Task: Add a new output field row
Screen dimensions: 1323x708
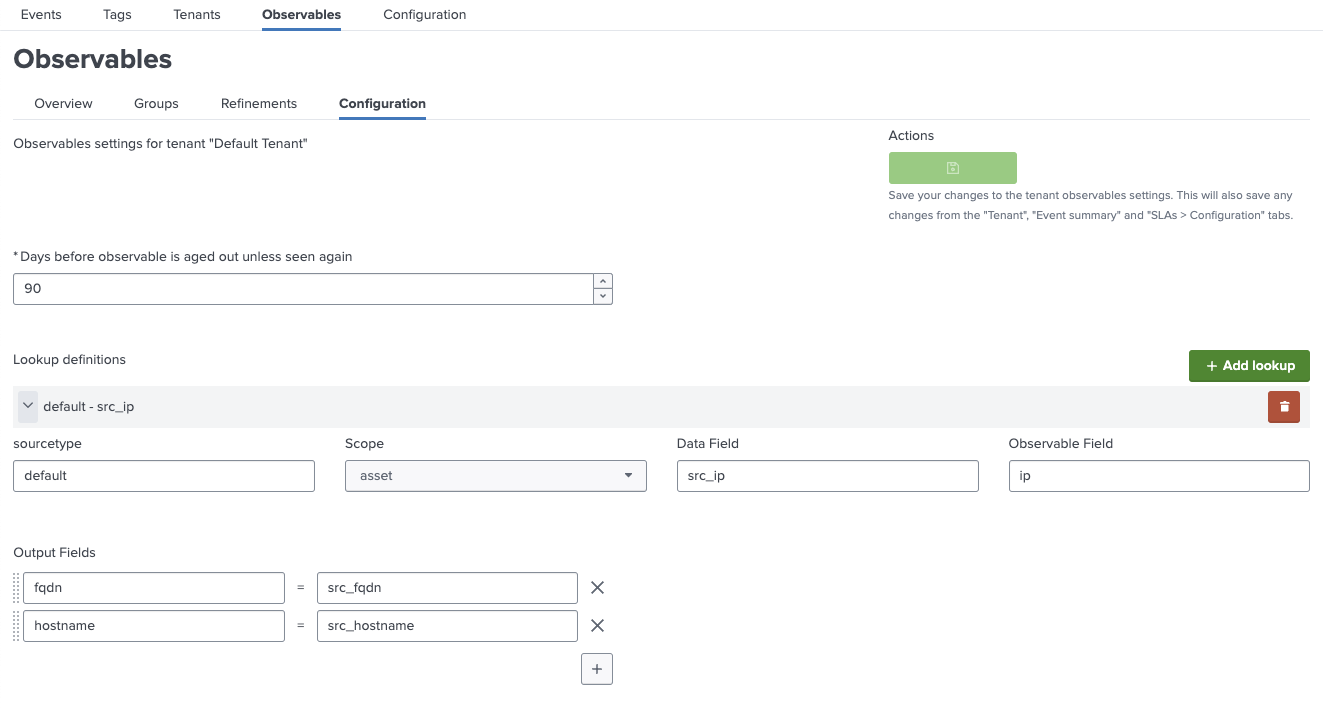Action: 596,669
